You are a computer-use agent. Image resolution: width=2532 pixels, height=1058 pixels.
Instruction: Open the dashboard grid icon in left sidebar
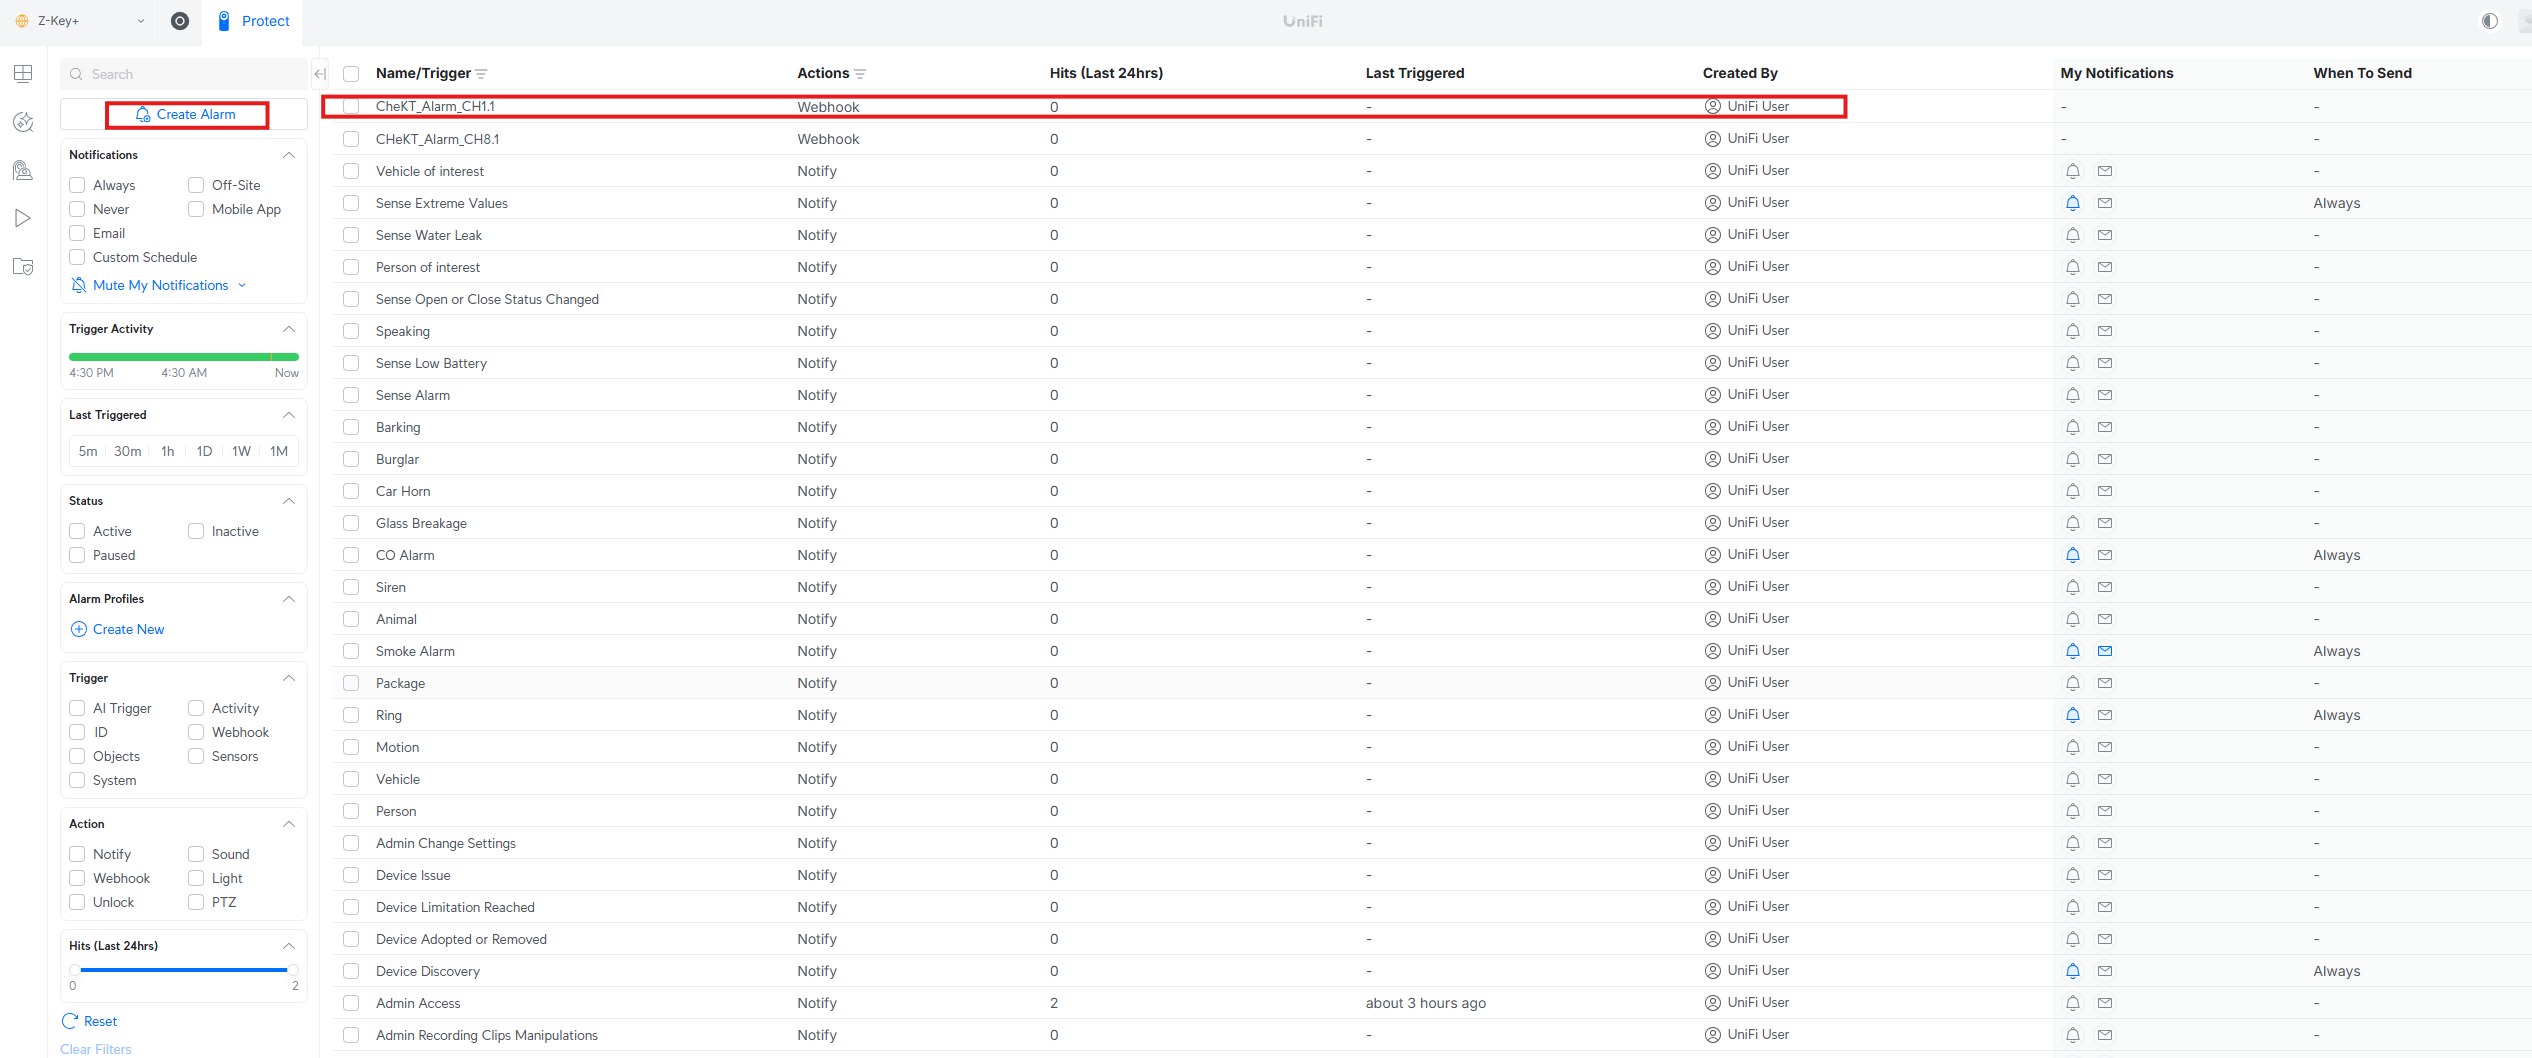coord(23,73)
